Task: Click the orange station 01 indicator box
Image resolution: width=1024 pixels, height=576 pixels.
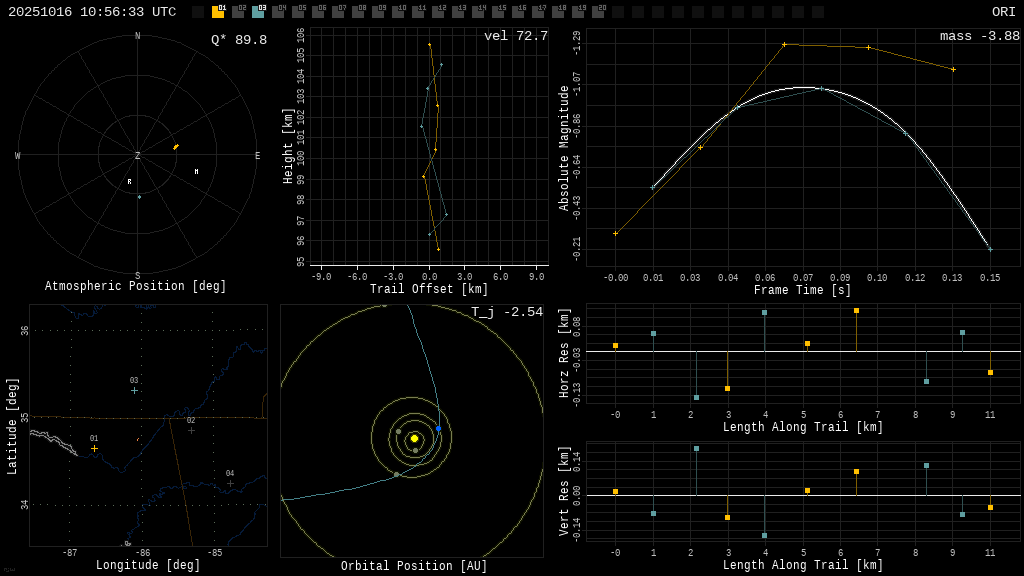Action: click(218, 12)
